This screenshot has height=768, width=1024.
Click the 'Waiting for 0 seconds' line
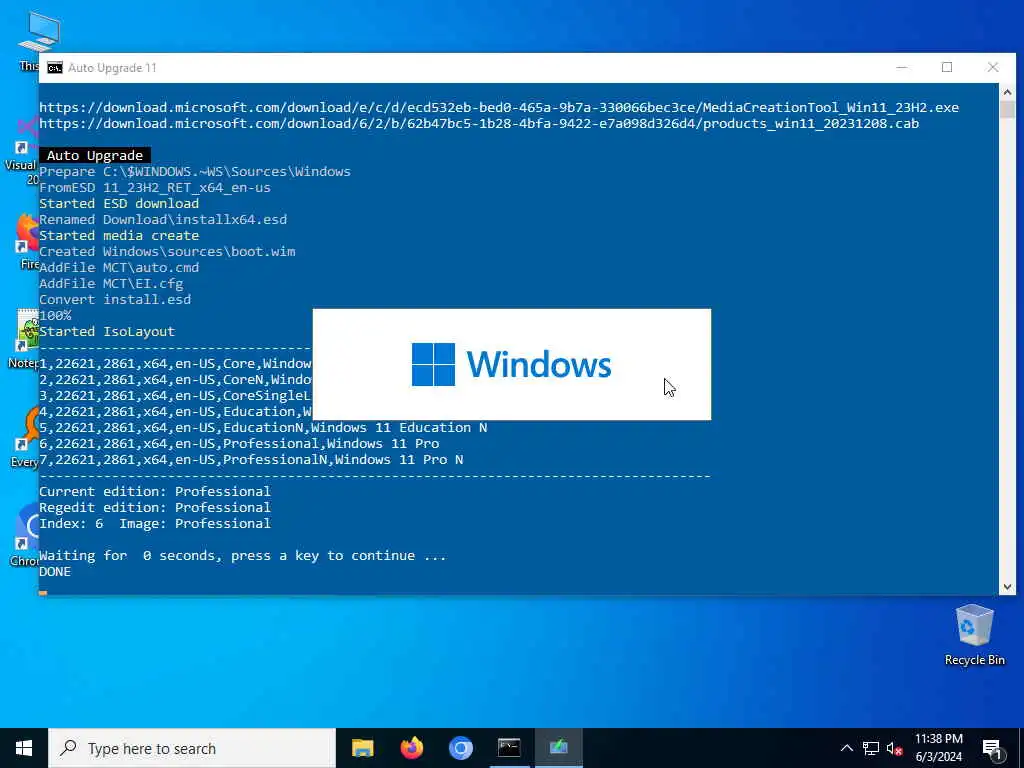(243, 555)
